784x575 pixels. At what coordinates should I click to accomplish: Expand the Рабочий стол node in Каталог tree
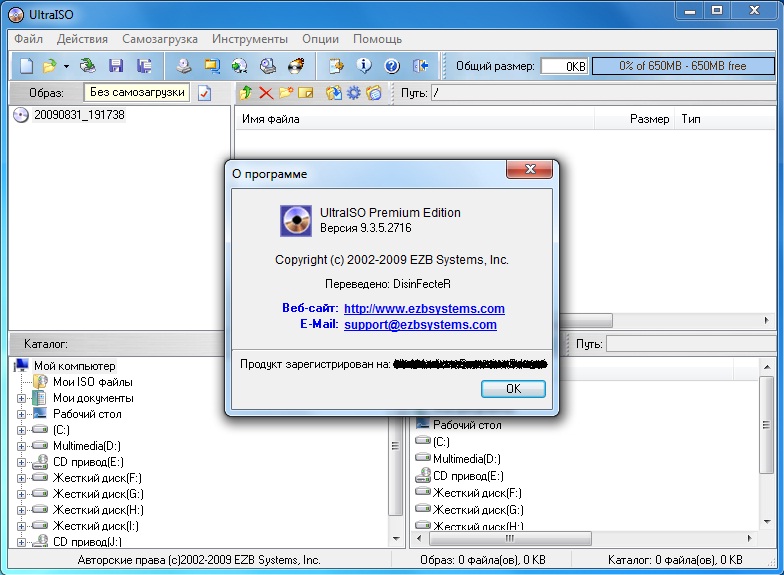click(x=22, y=414)
